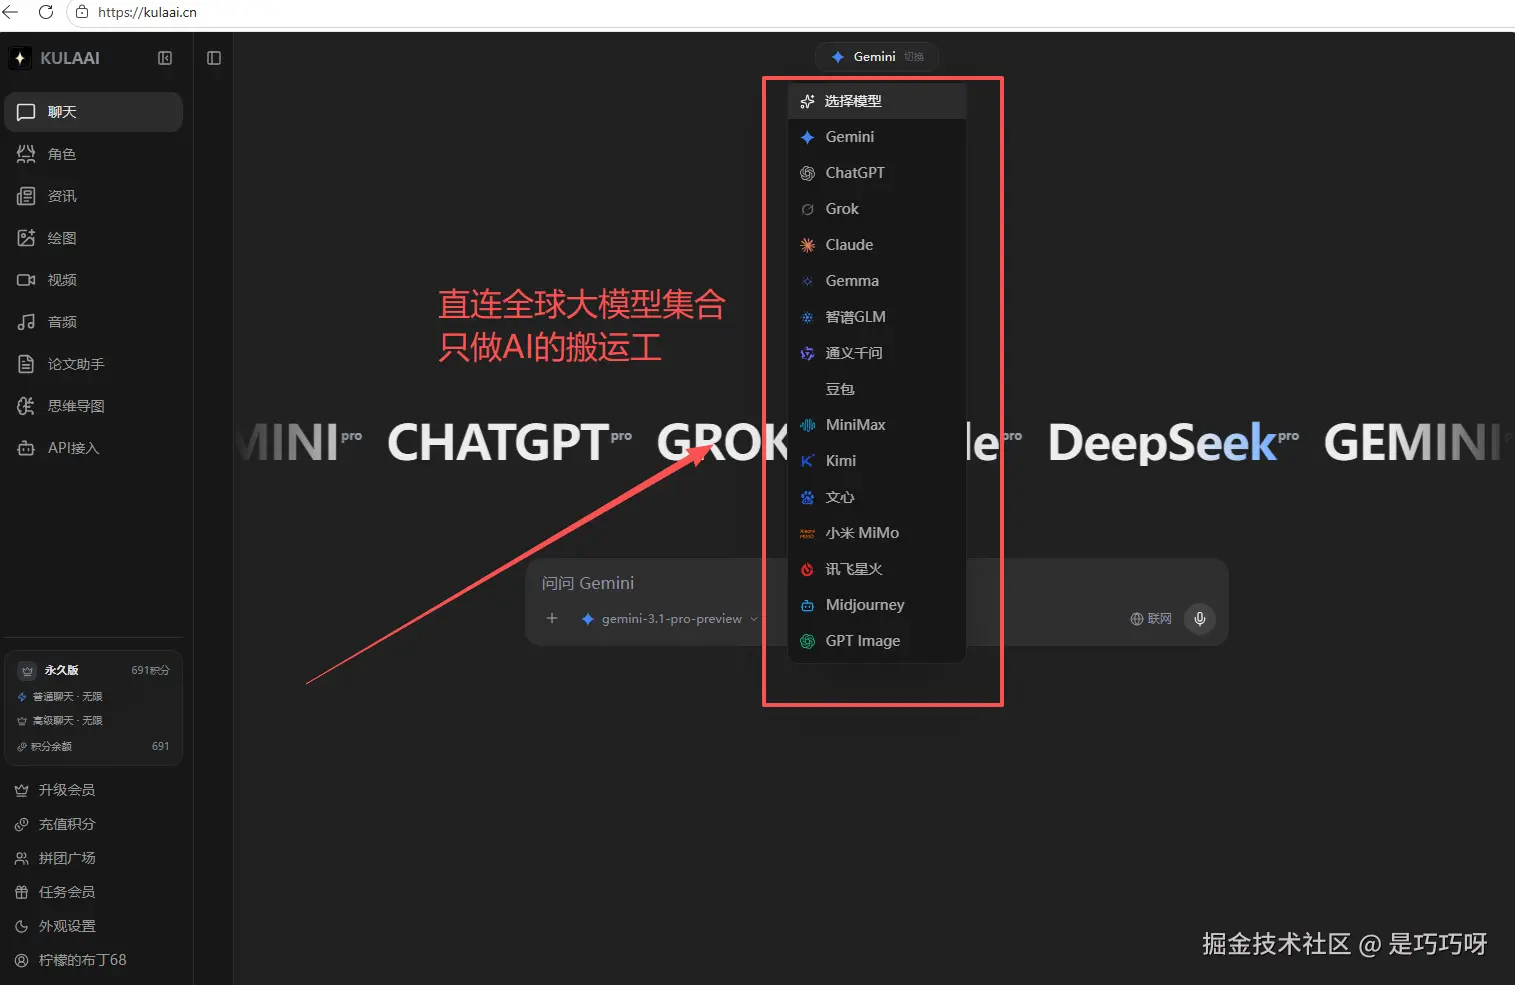Viewport: 1515px width, 985px height.
Task: Open the 选择模型 model picker header
Action: click(x=852, y=100)
